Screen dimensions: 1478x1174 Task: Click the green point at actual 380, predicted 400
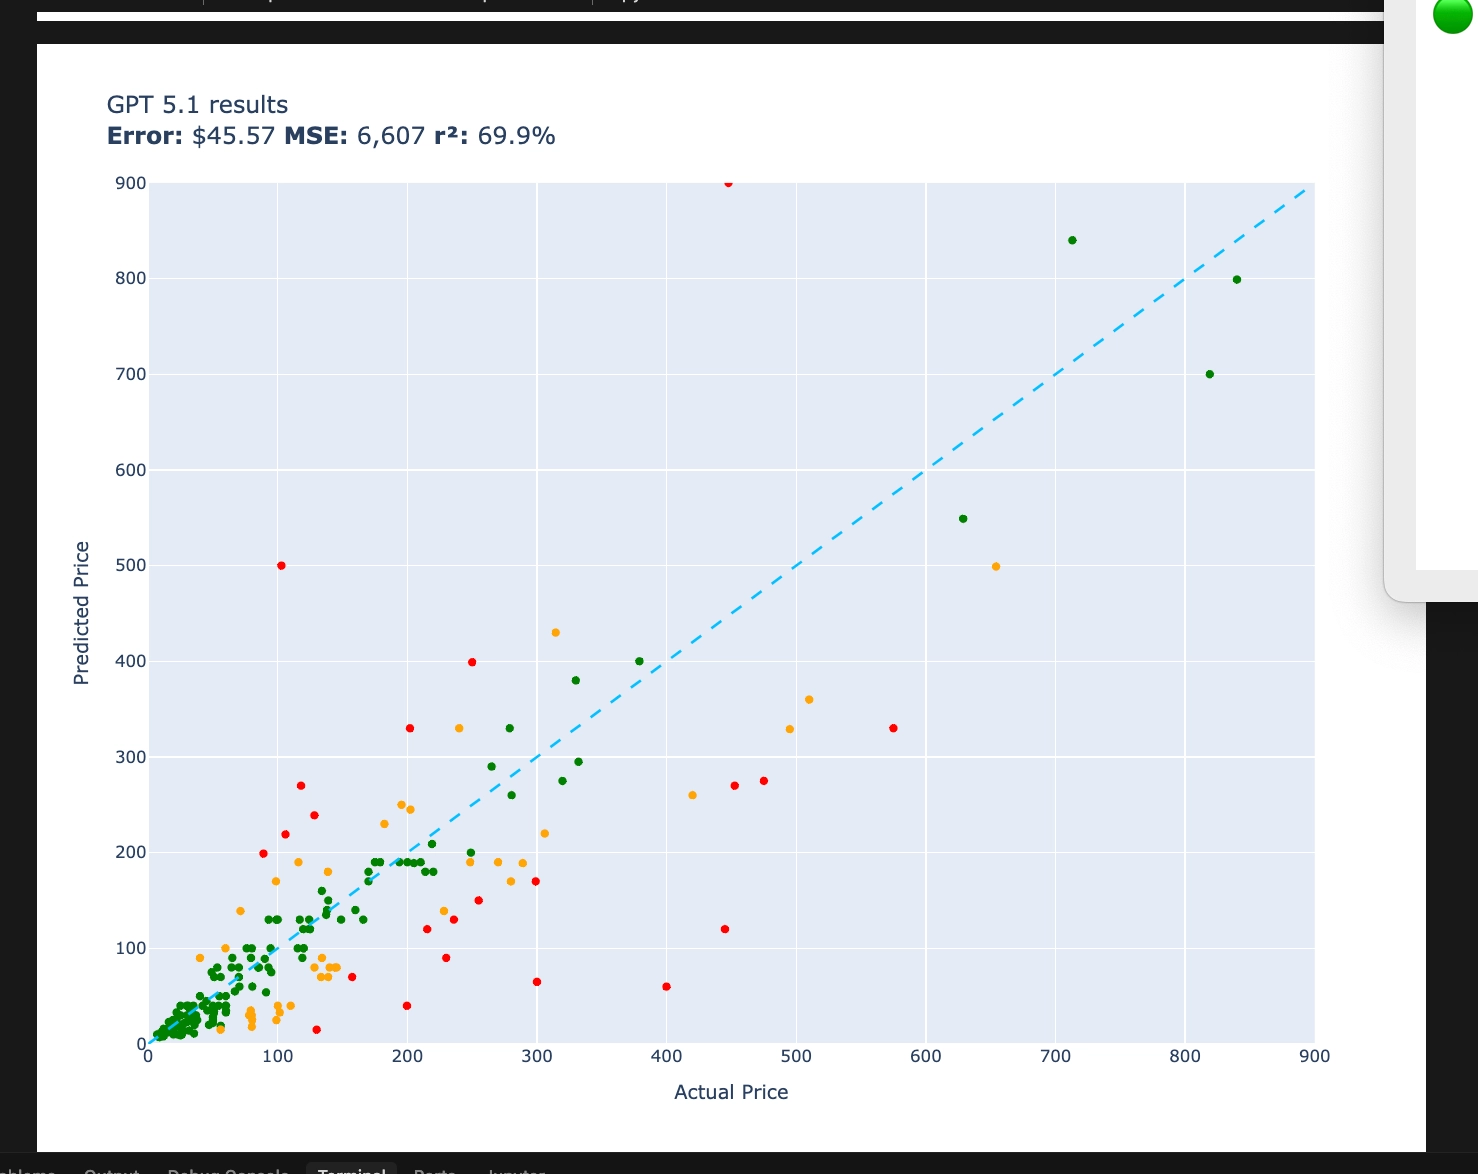640,661
